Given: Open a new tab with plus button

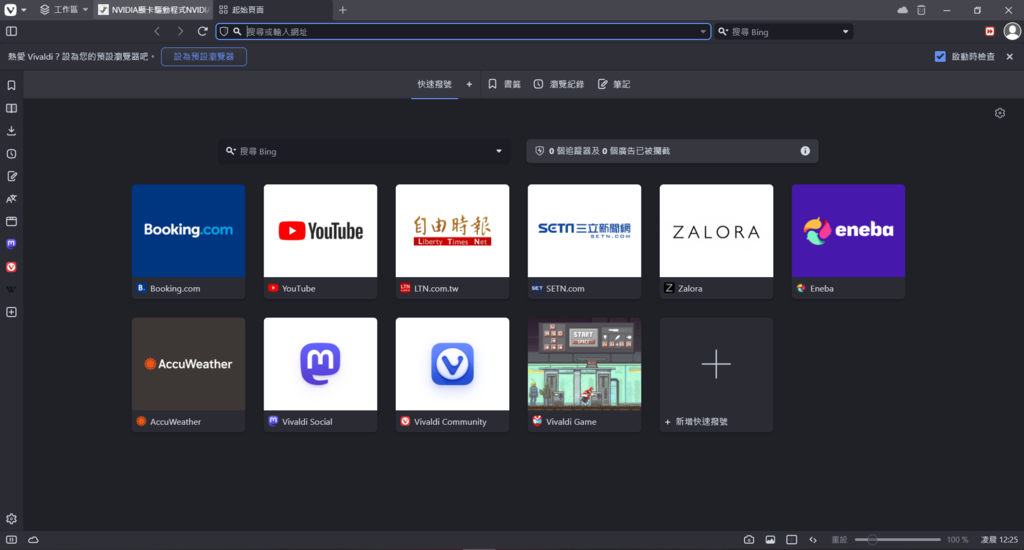Looking at the screenshot, I should (x=342, y=10).
